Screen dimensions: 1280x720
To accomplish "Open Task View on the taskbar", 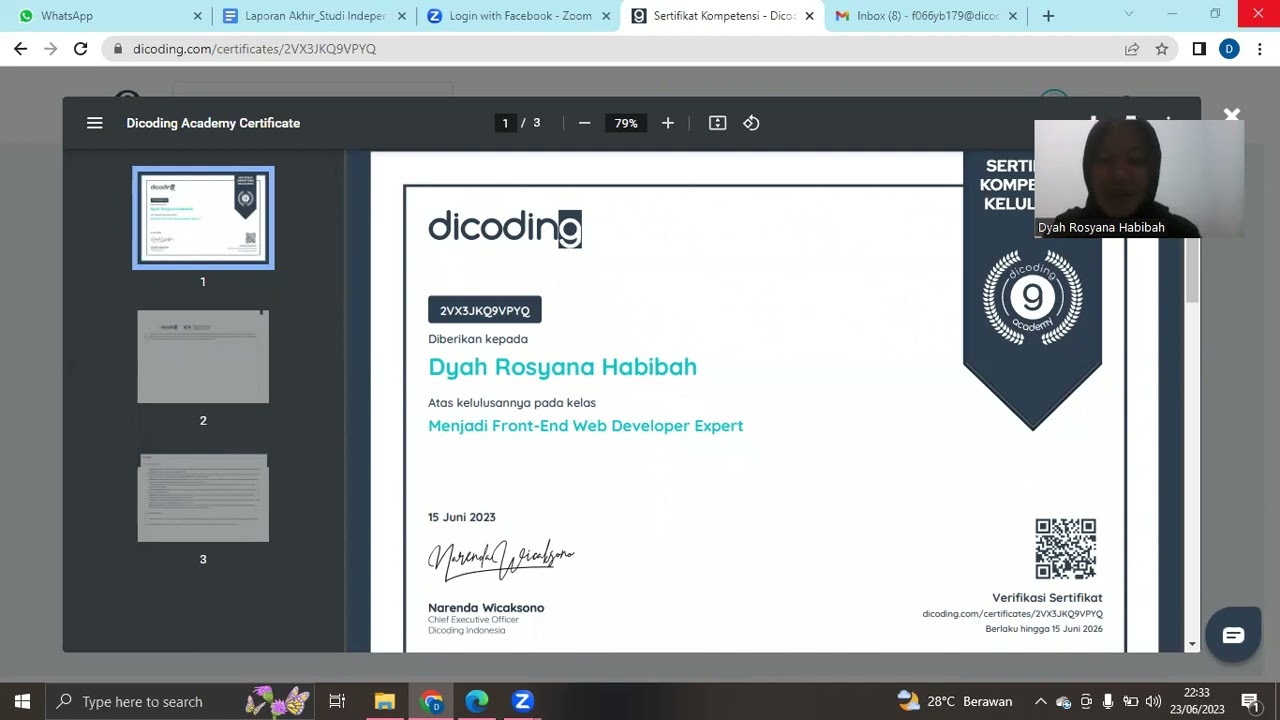I will pyautogui.click(x=337, y=701).
